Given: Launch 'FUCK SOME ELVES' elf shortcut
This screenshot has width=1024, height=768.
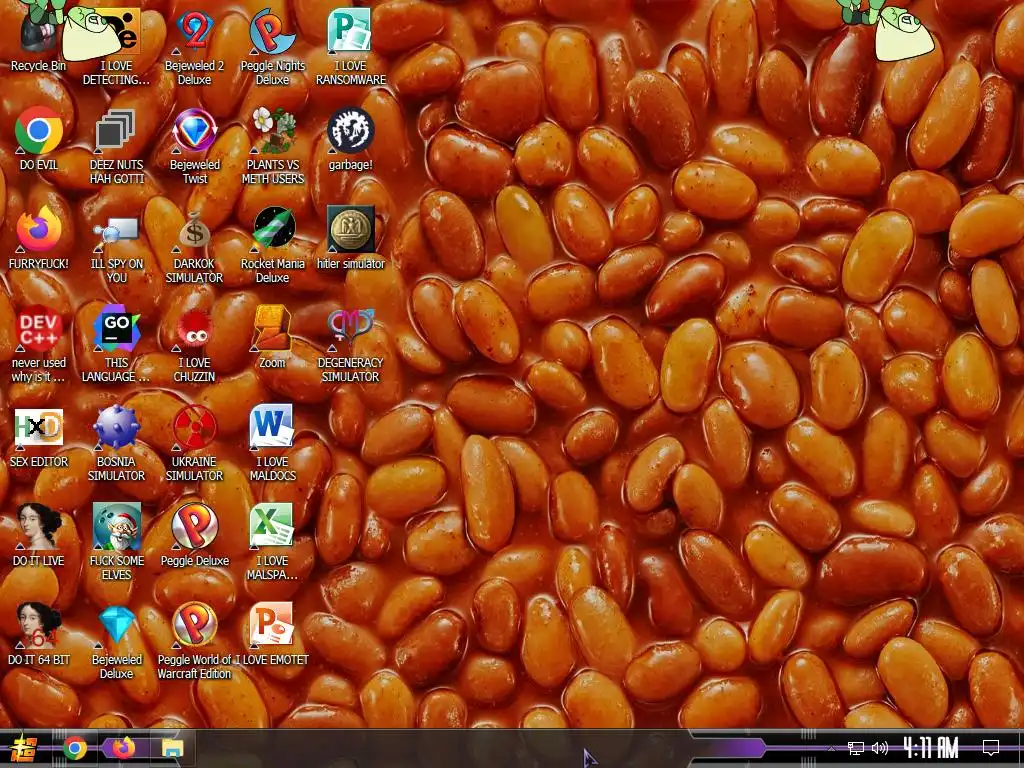Looking at the screenshot, I should (116, 541).
